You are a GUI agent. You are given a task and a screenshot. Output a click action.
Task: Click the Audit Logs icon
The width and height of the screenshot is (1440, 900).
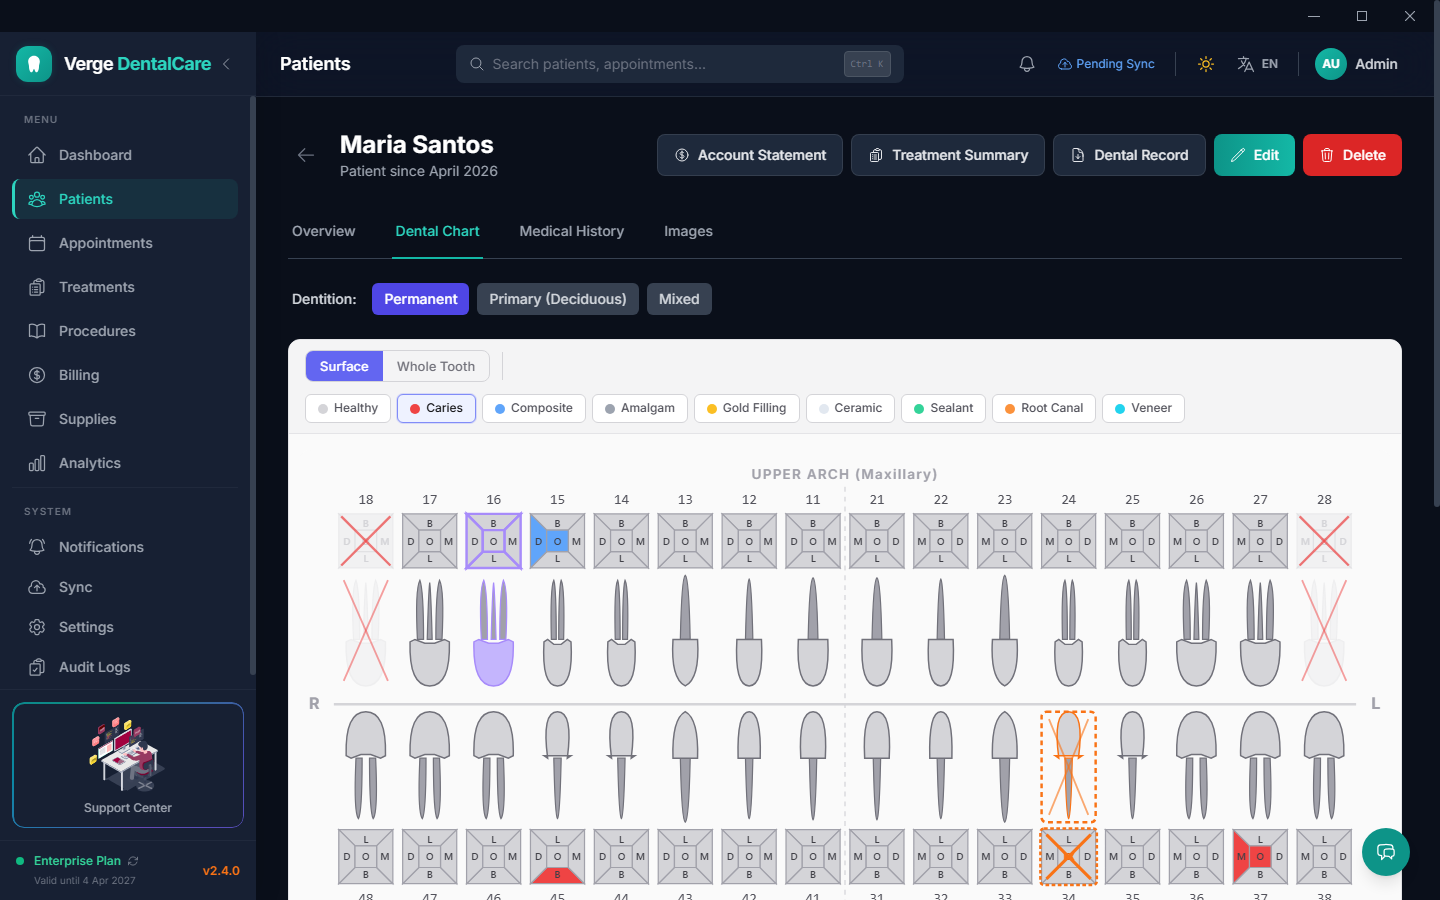coord(37,667)
